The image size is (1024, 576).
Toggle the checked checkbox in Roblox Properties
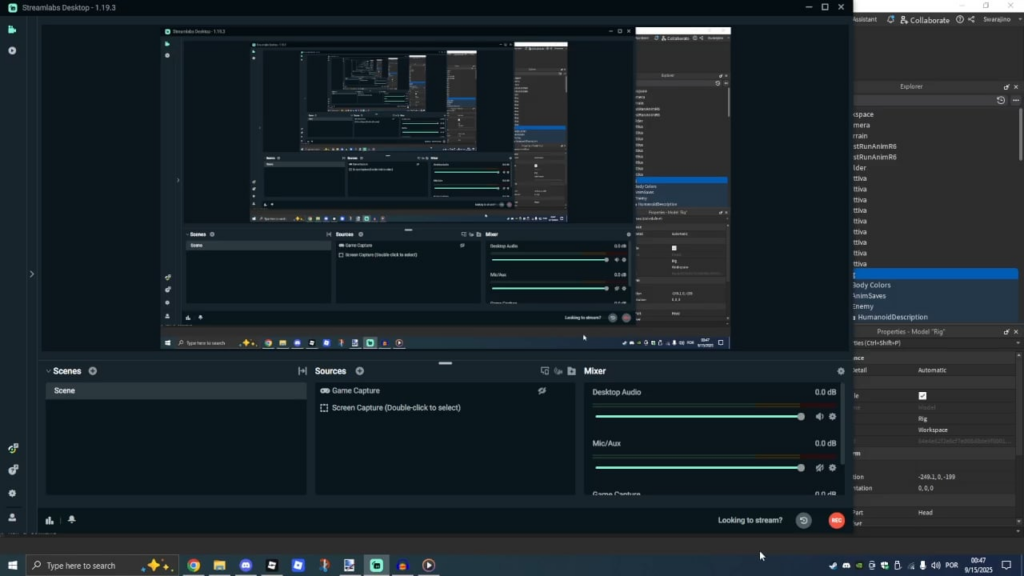(922, 396)
